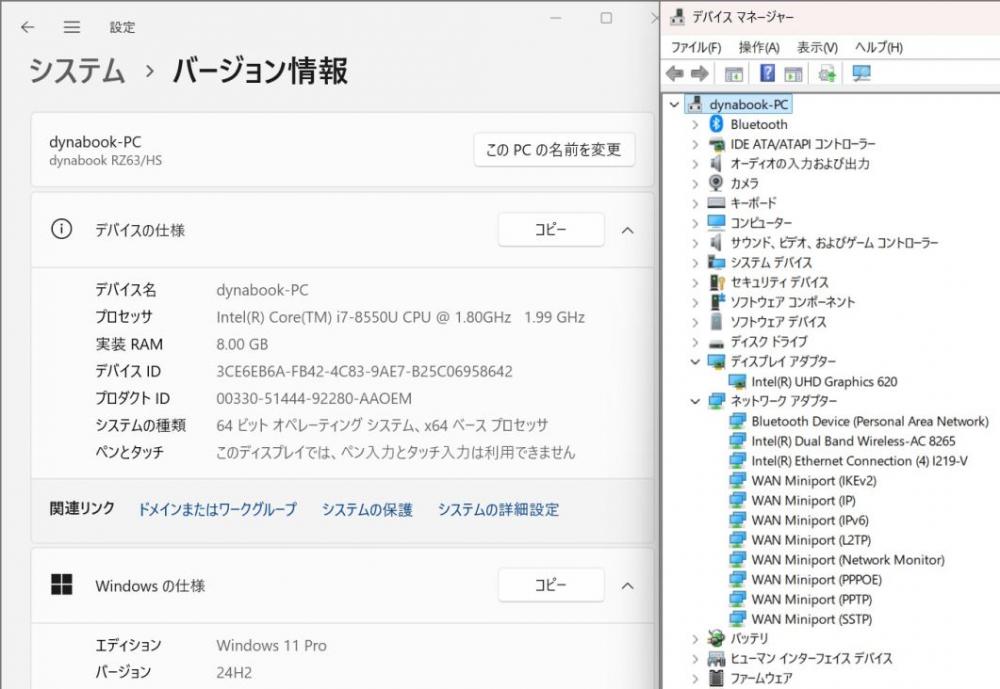Screen dimensions: 1000x689
Task: Select Bluetooth Device (Personal Area Network)
Action: click(x=870, y=421)
